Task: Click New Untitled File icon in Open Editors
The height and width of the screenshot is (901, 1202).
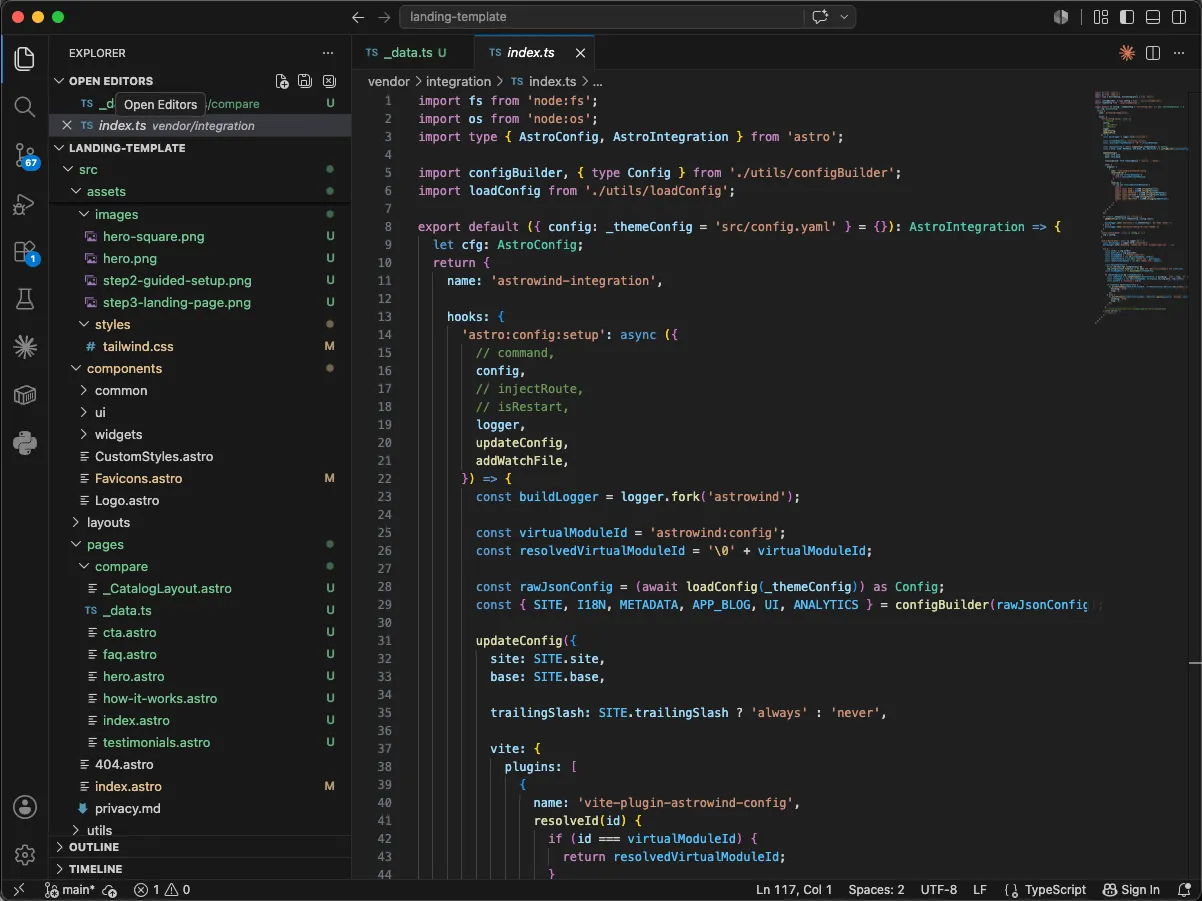Action: [282, 81]
